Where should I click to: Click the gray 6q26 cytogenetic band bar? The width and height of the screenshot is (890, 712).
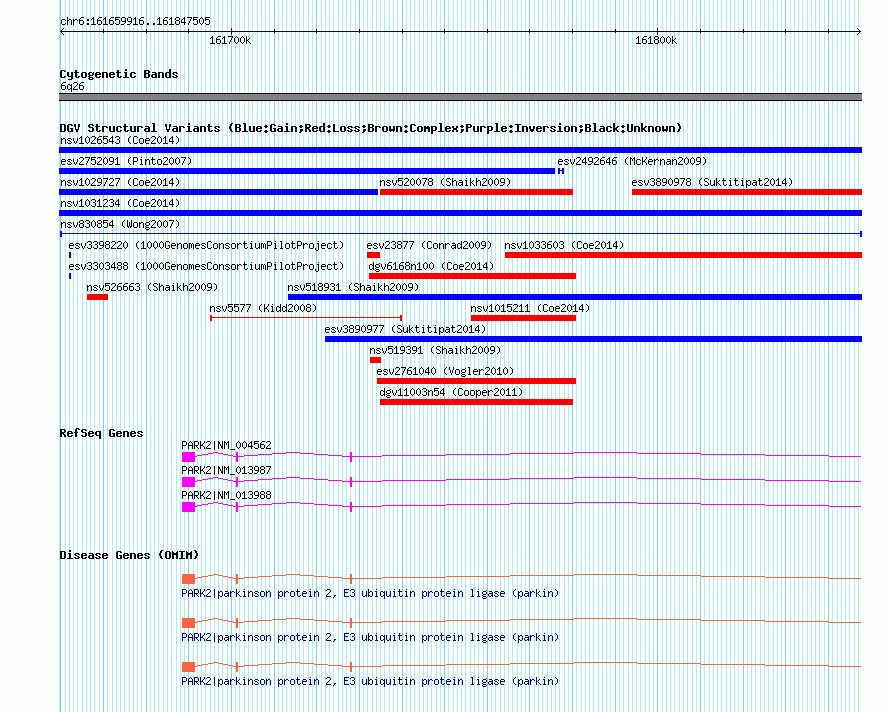tap(460, 97)
